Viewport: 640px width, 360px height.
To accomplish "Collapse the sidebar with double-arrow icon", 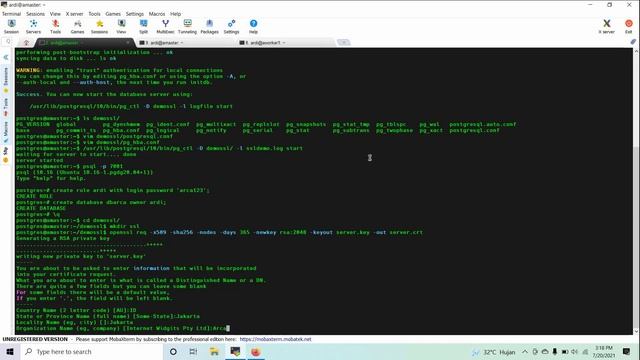I will point(6,58).
